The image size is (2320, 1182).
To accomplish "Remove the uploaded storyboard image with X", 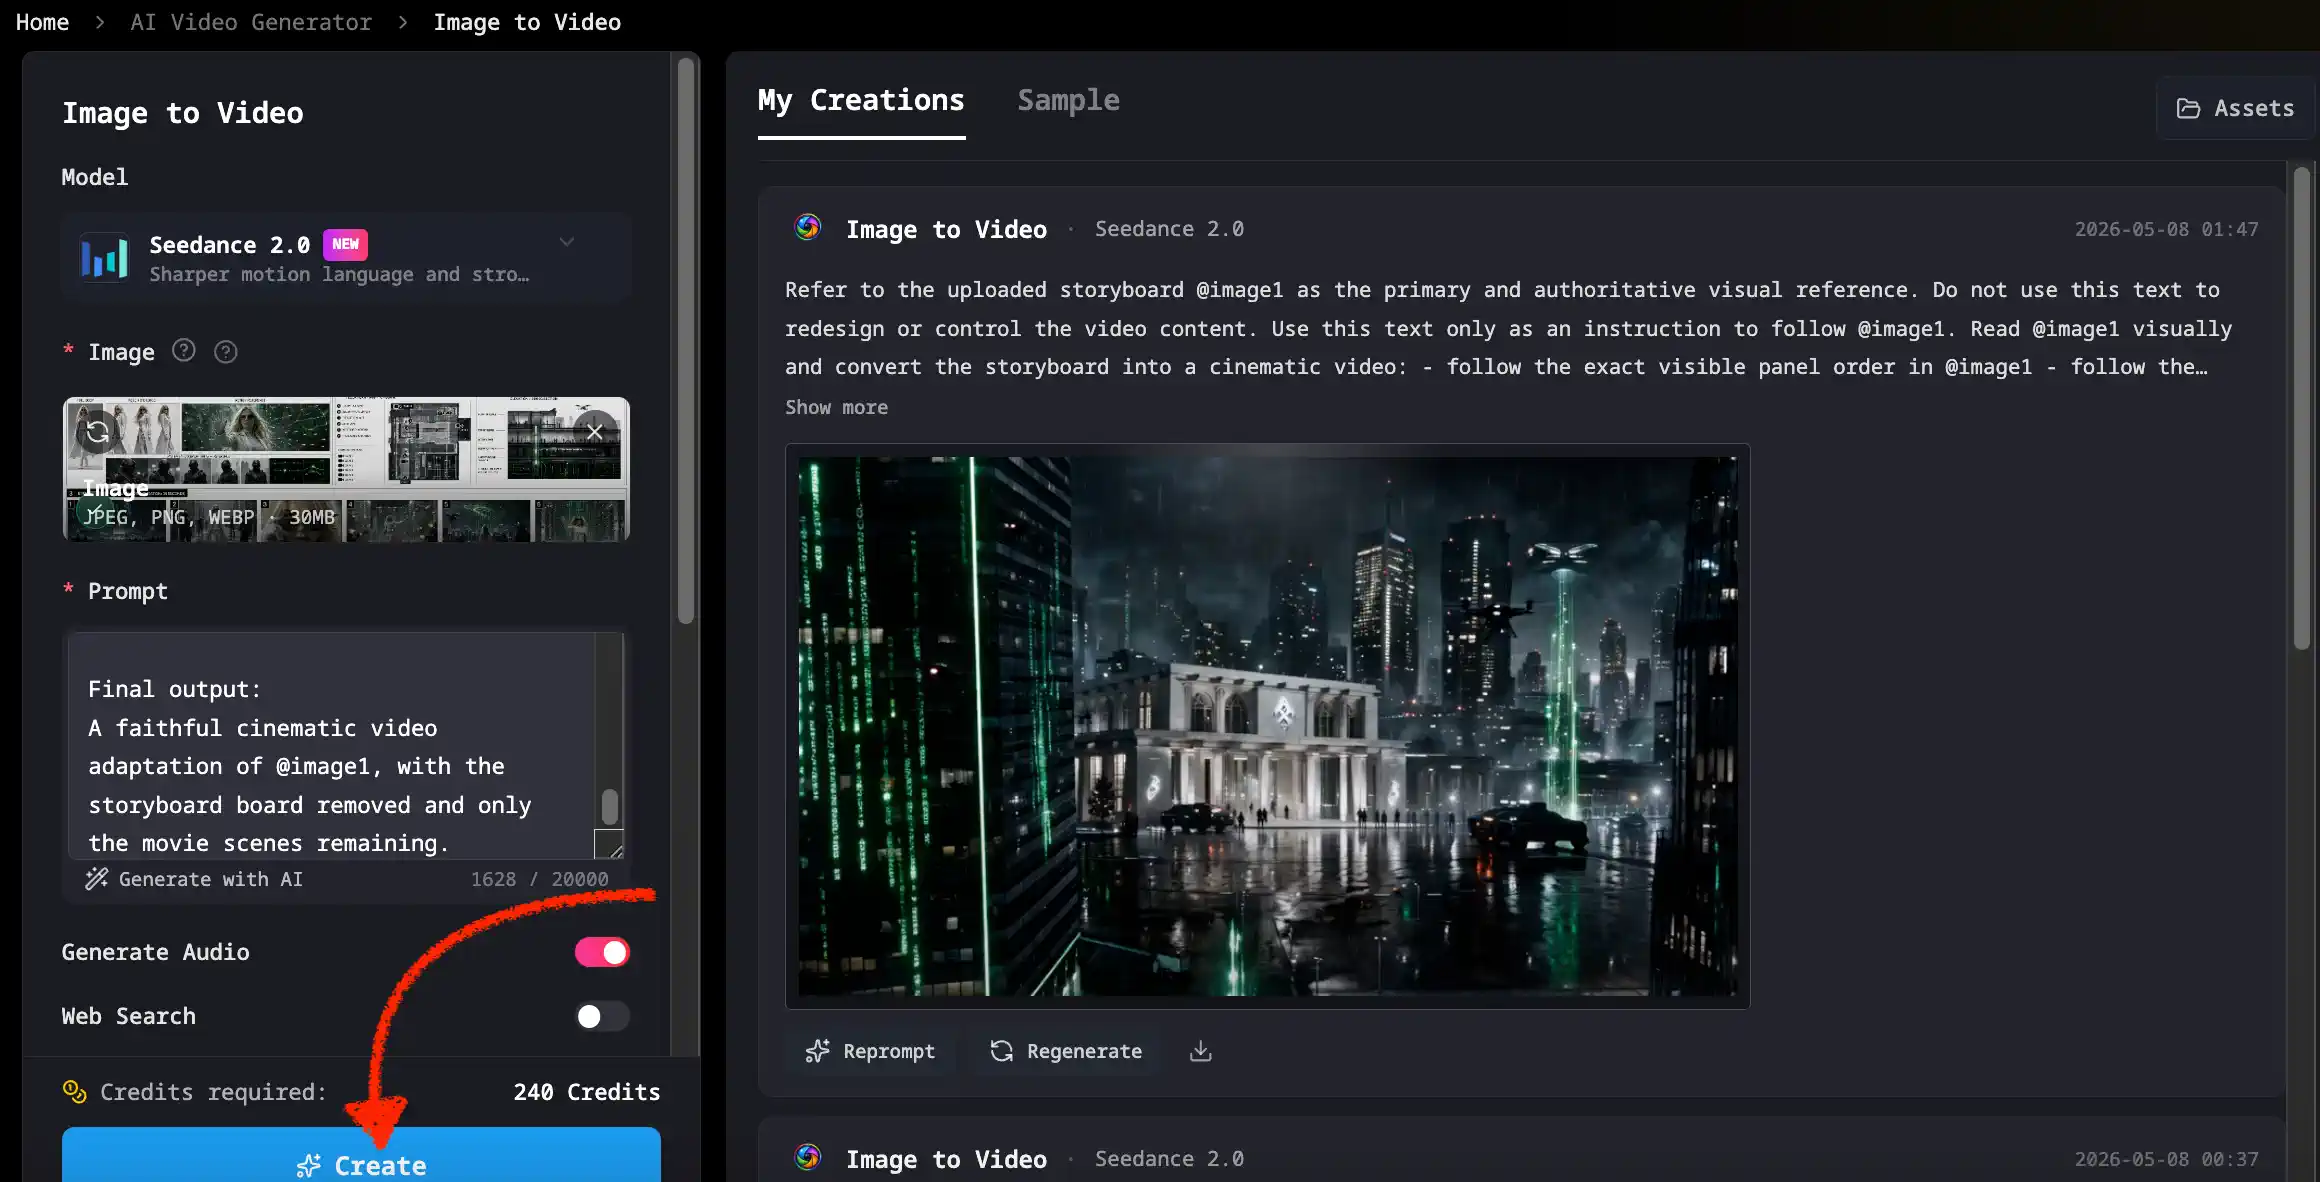I will pyautogui.click(x=595, y=432).
